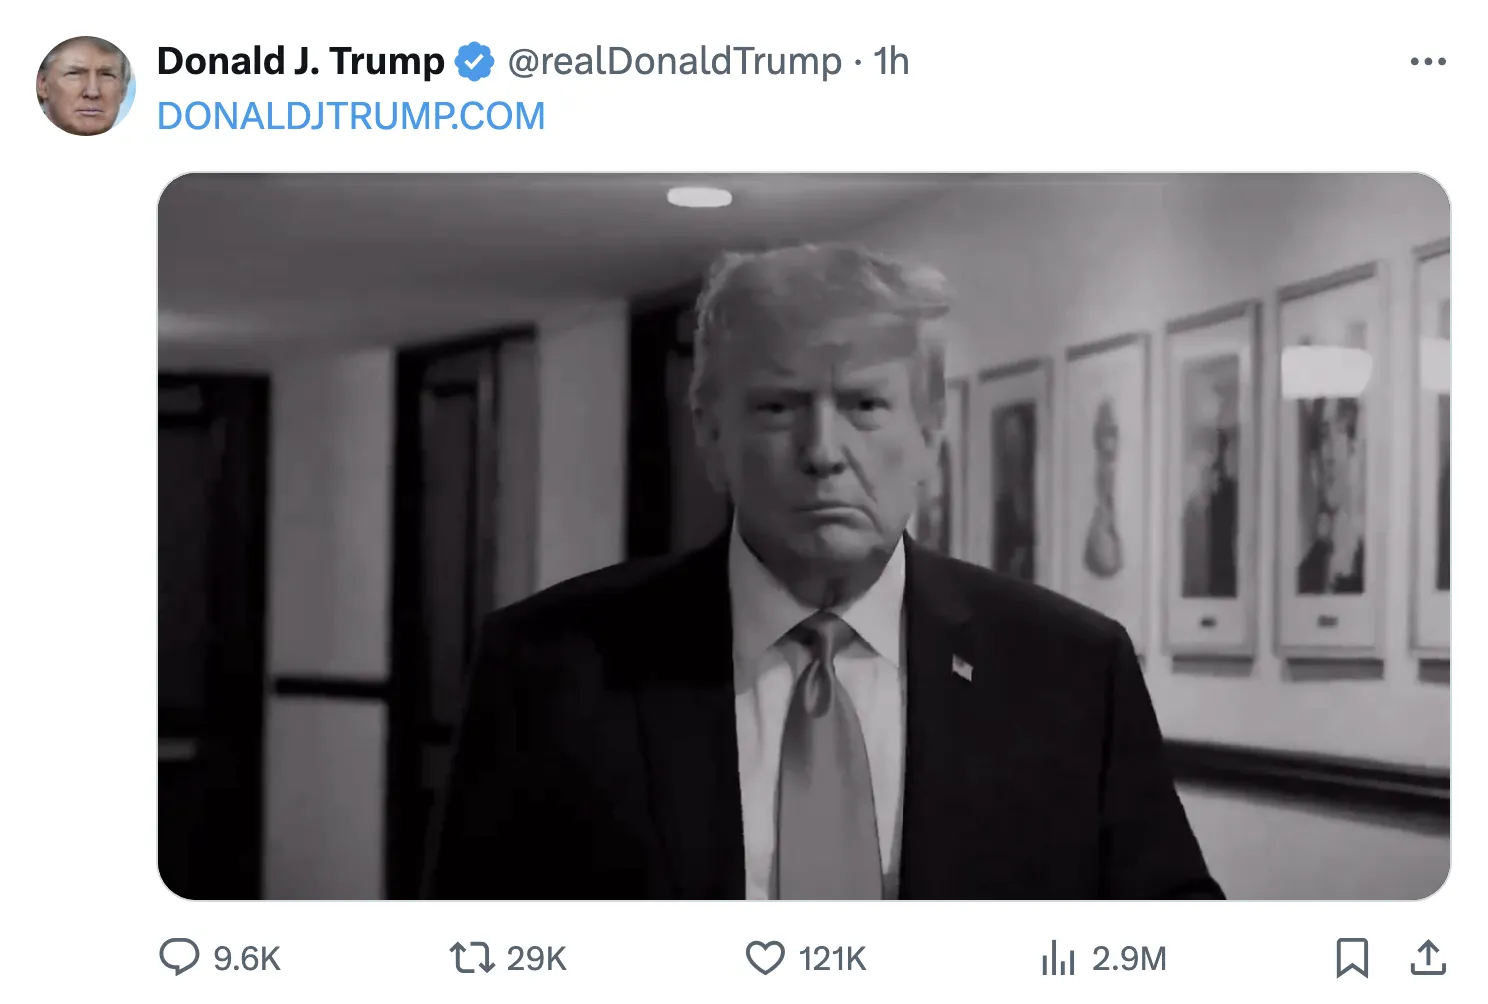Open the view analytics bar chart icon

pos(1057,957)
